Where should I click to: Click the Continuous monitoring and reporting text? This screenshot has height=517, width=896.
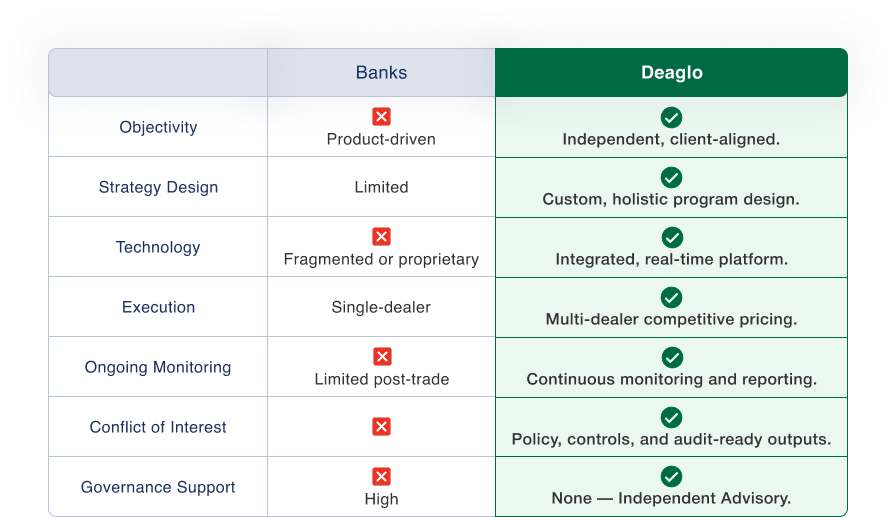671,379
